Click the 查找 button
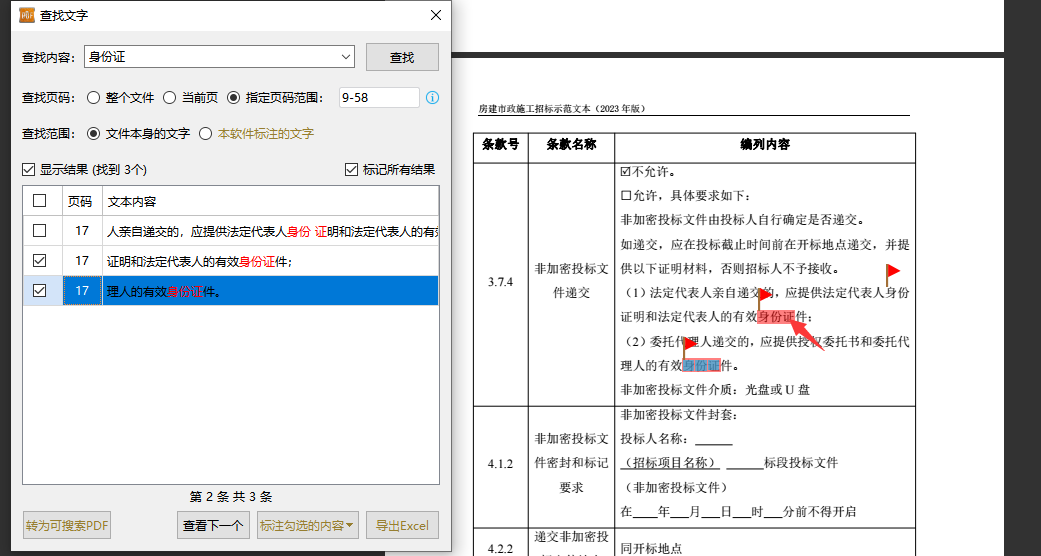The image size is (1041, 556). (x=402, y=57)
